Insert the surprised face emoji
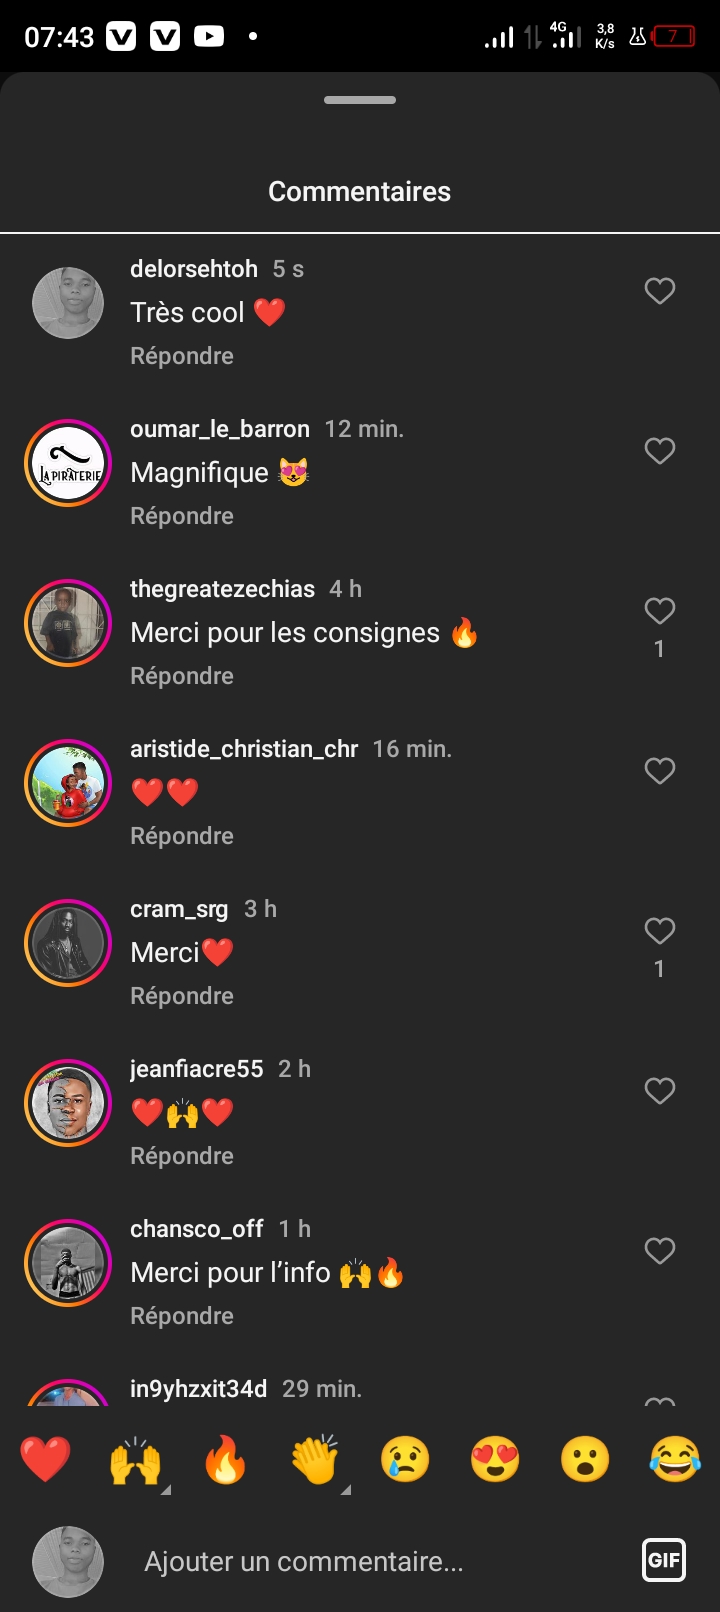The width and height of the screenshot is (720, 1612). [x=585, y=1459]
